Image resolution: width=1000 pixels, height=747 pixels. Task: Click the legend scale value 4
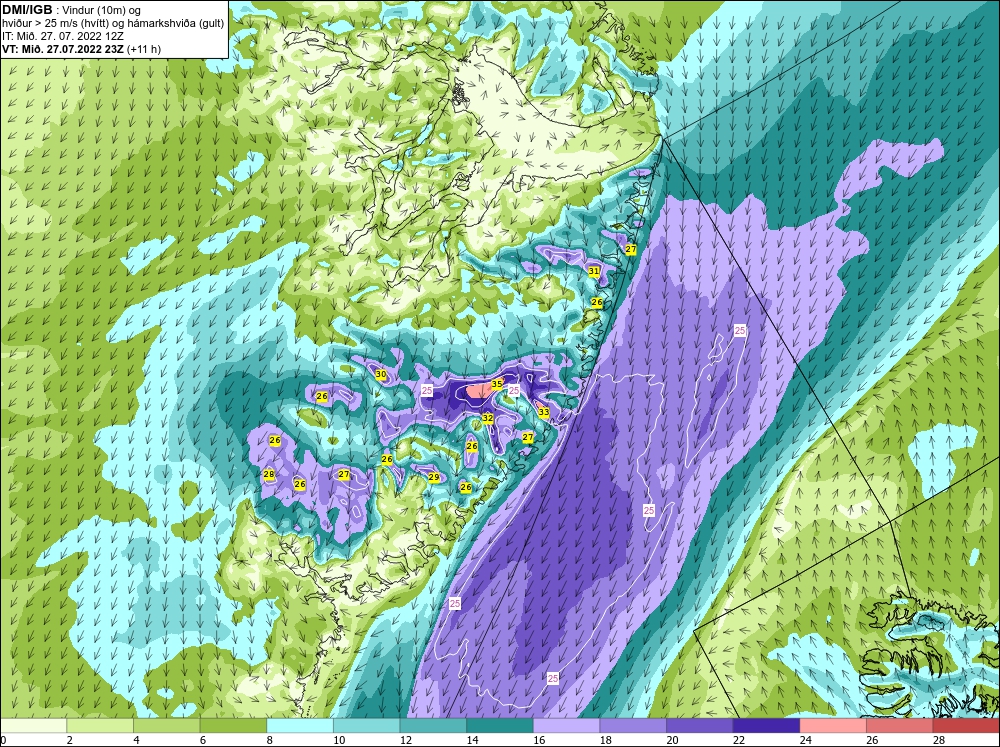pyautogui.click(x=136, y=740)
